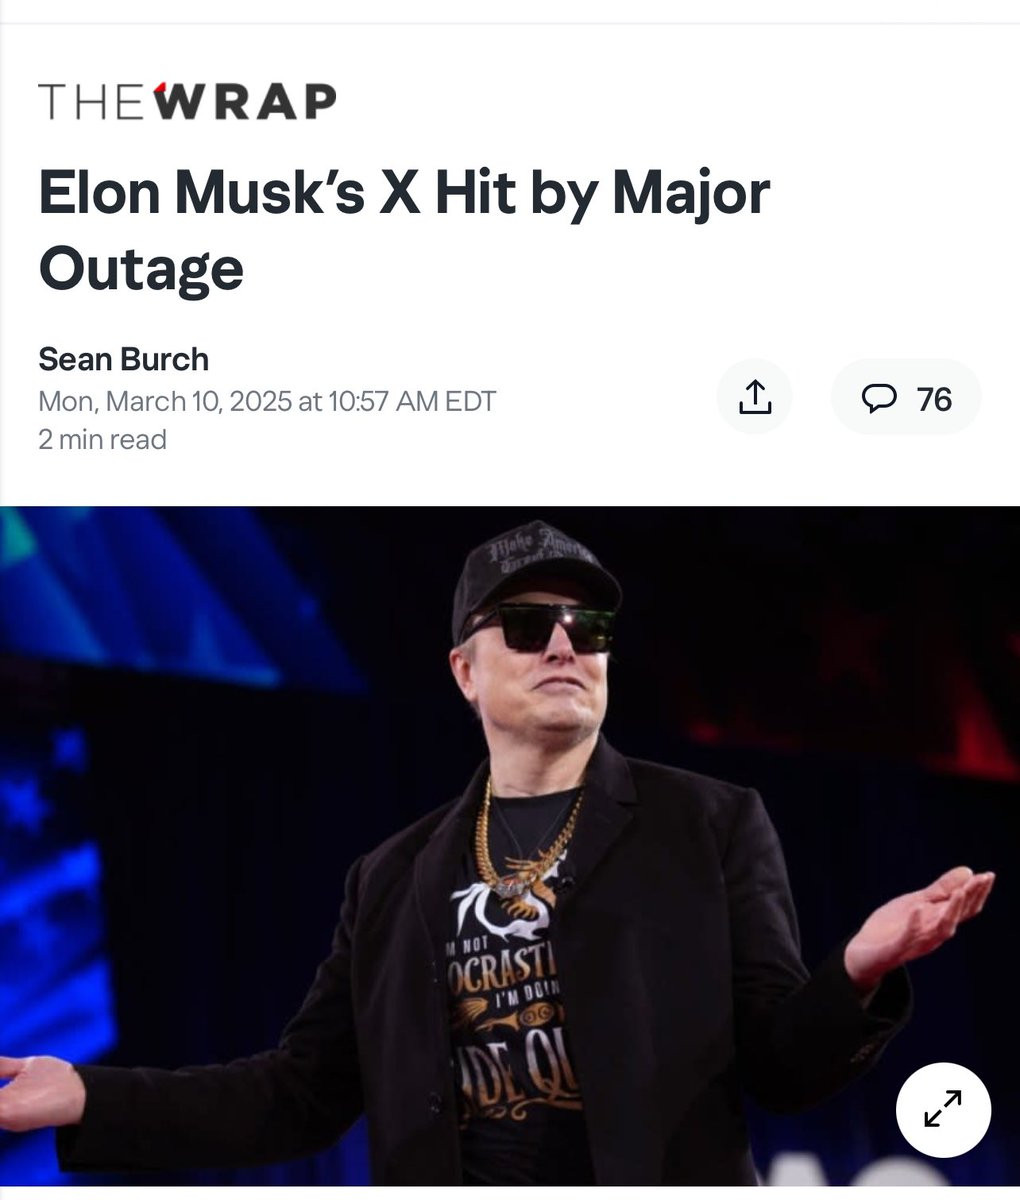Open author Sean Burch's profile

(123, 359)
